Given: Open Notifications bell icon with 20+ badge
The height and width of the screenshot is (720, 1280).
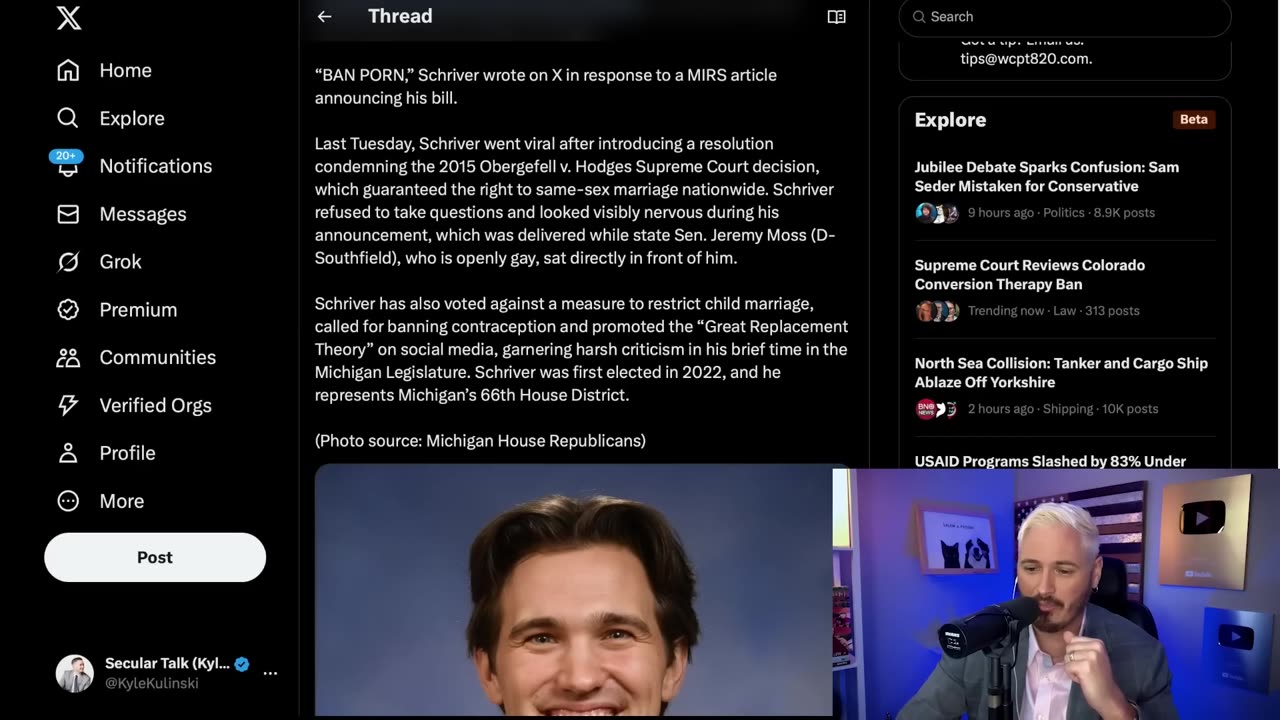Looking at the screenshot, I should (68, 166).
